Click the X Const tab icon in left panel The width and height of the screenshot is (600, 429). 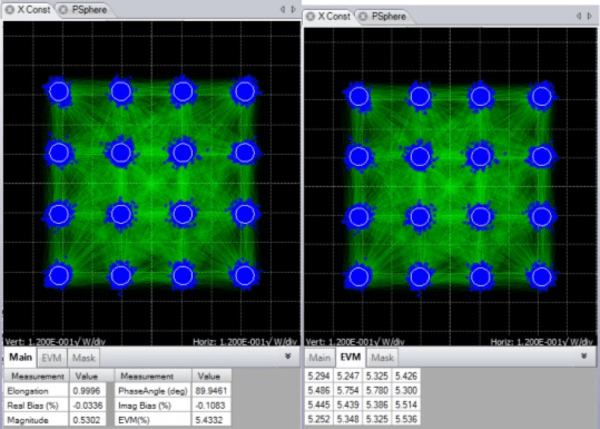[x=10, y=9]
